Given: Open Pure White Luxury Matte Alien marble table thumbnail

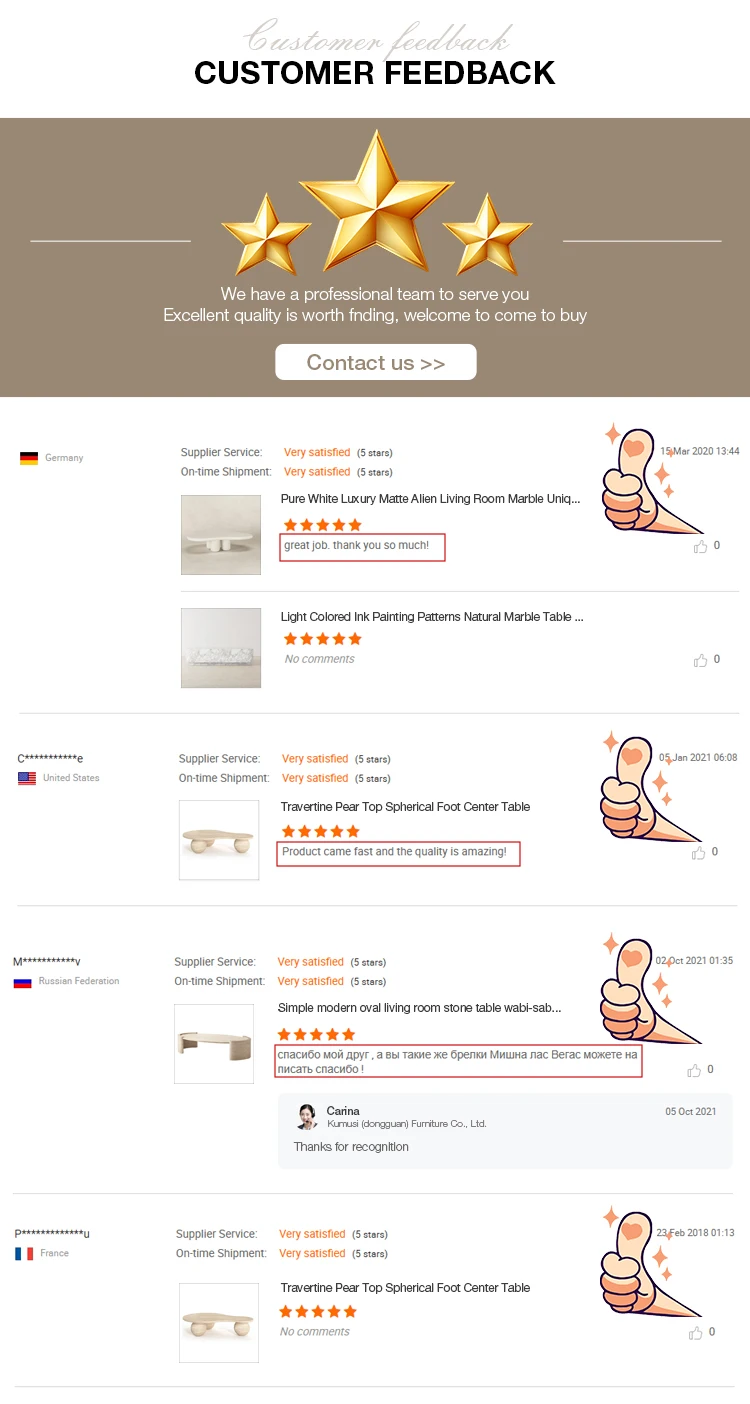Looking at the screenshot, I should click(x=221, y=535).
